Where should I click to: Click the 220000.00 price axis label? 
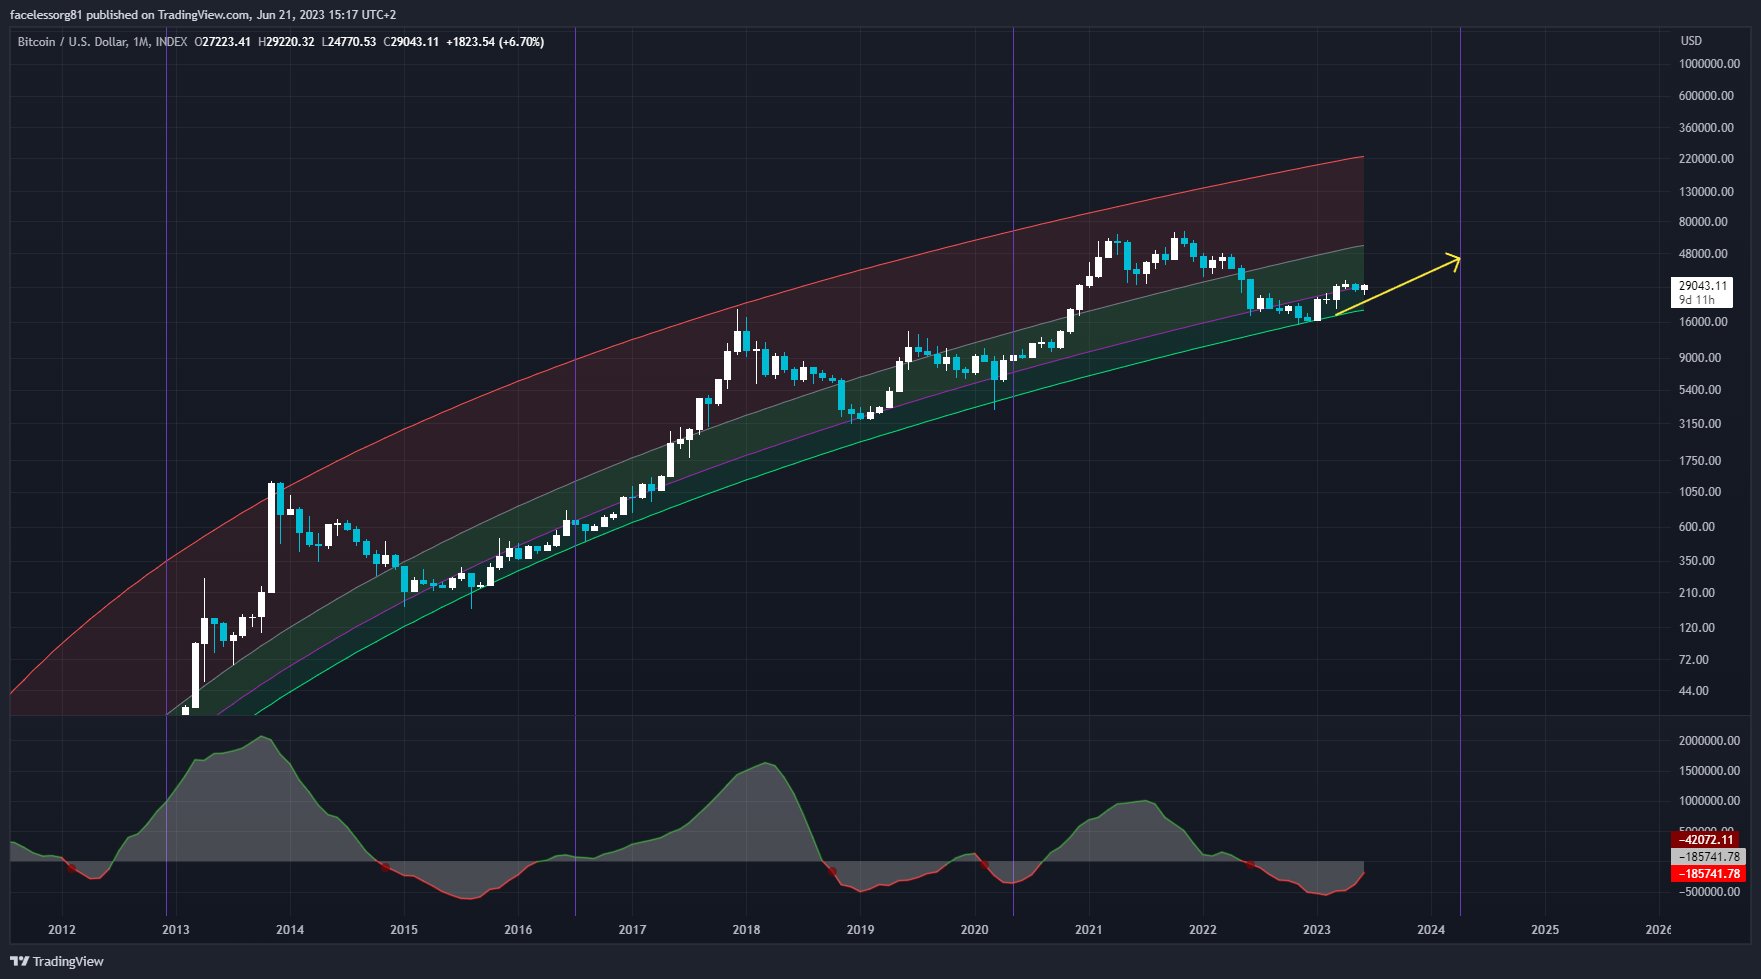pos(1706,159)
